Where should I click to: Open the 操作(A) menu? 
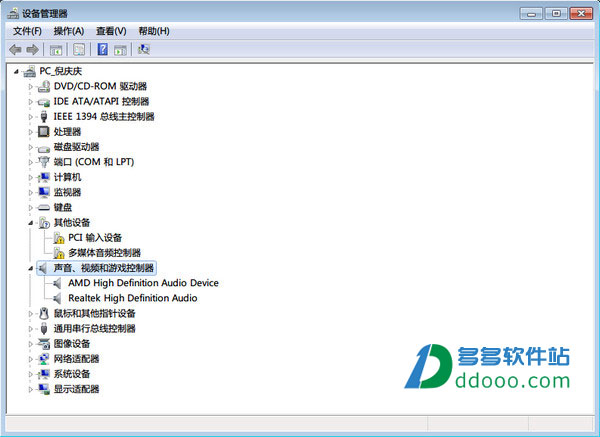[69, 31]
